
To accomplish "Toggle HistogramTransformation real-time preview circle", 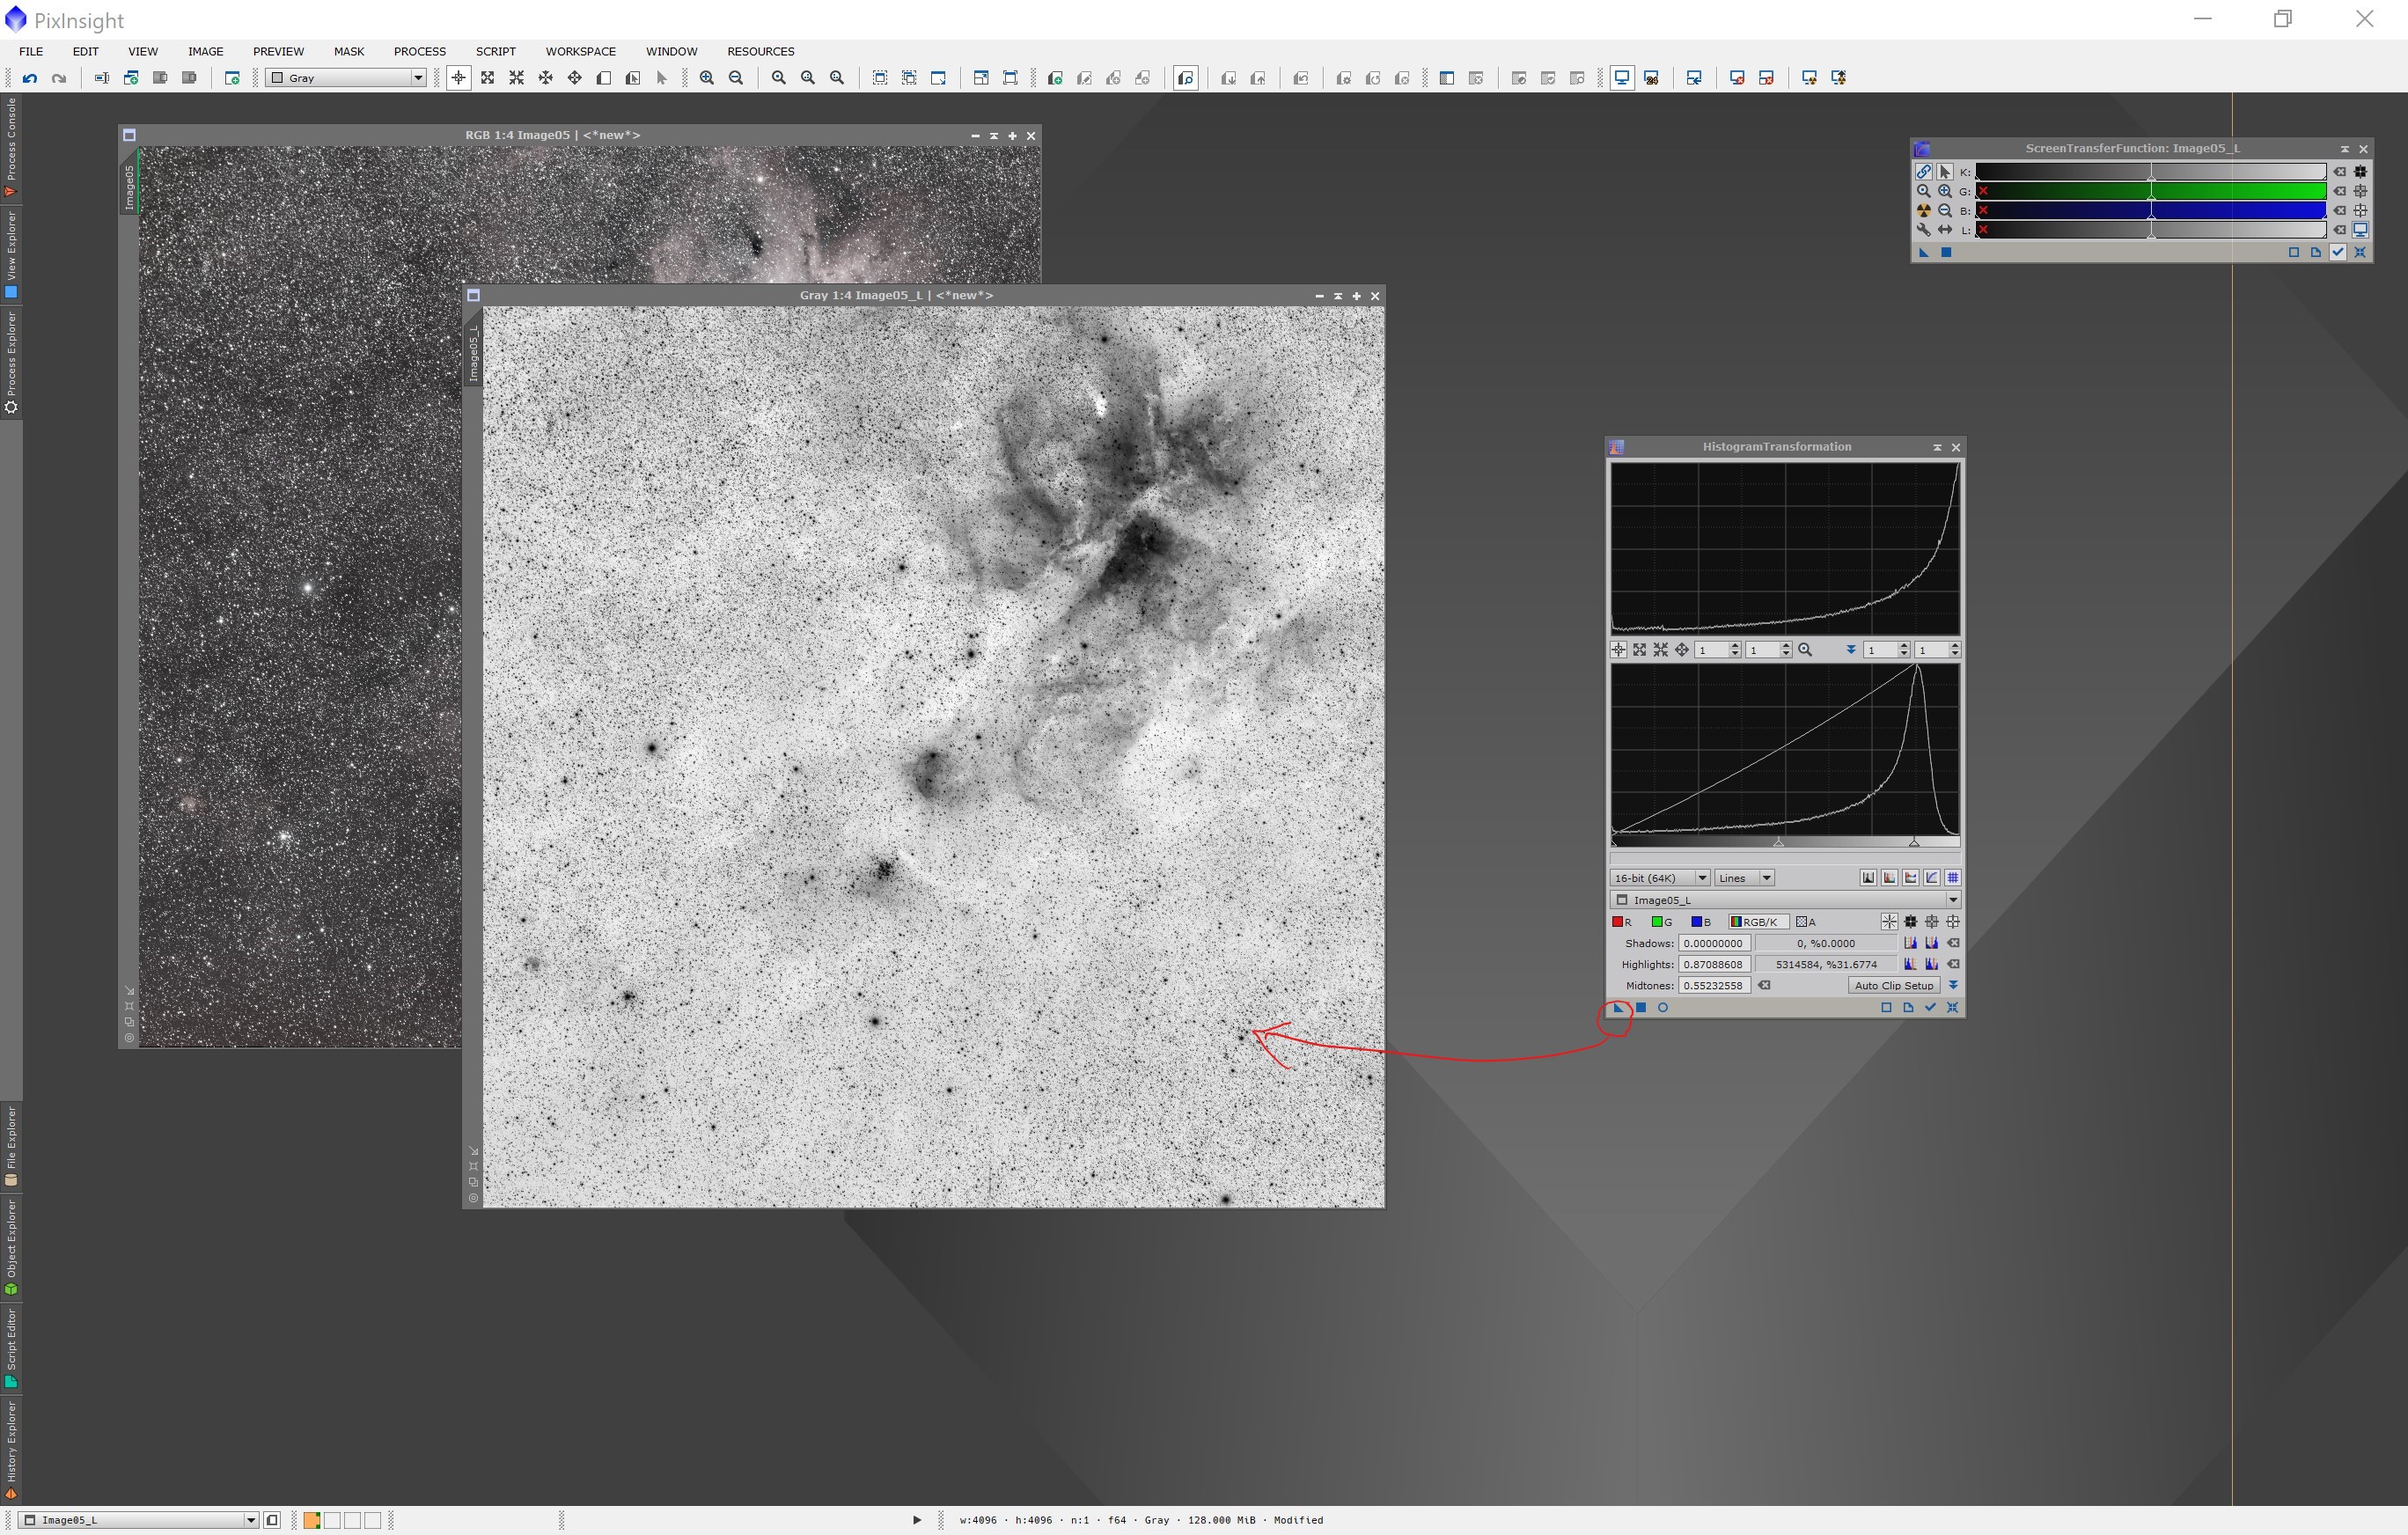I will point(1663,1007).
